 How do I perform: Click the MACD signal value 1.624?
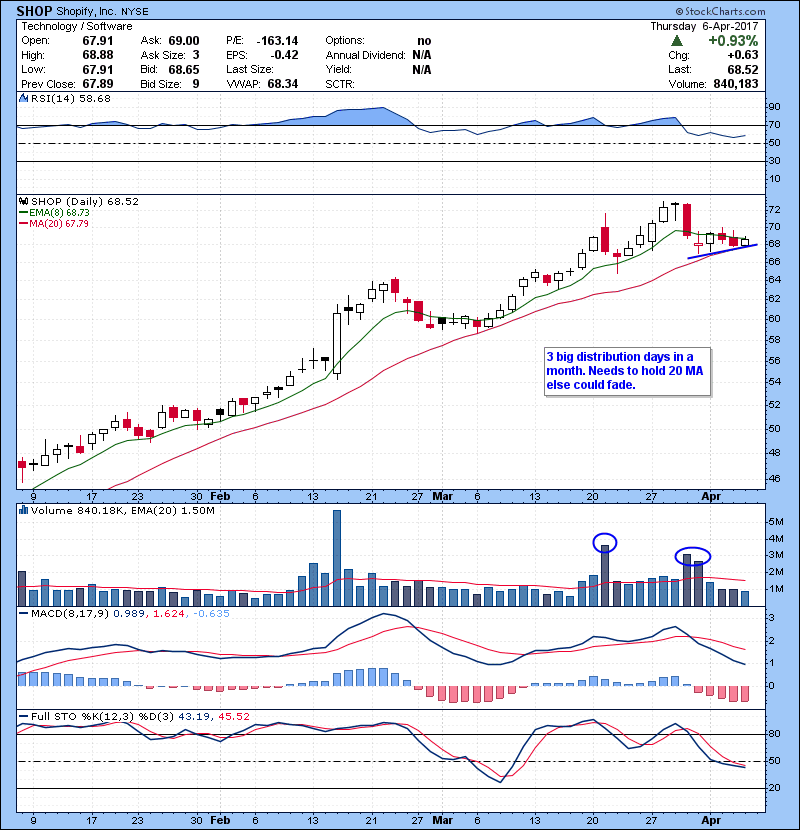click(169, 614)
